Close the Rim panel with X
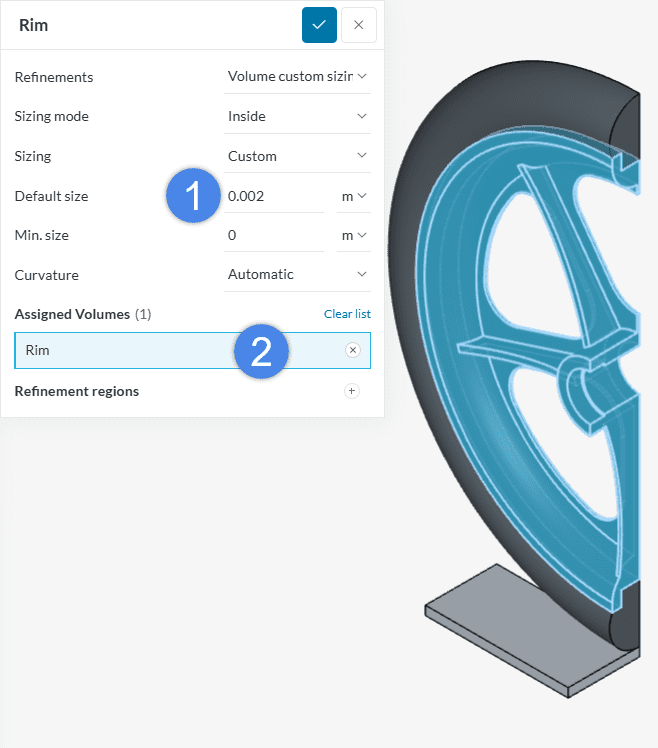This screenshot has height=748, width=658. [x=358, y=25]
